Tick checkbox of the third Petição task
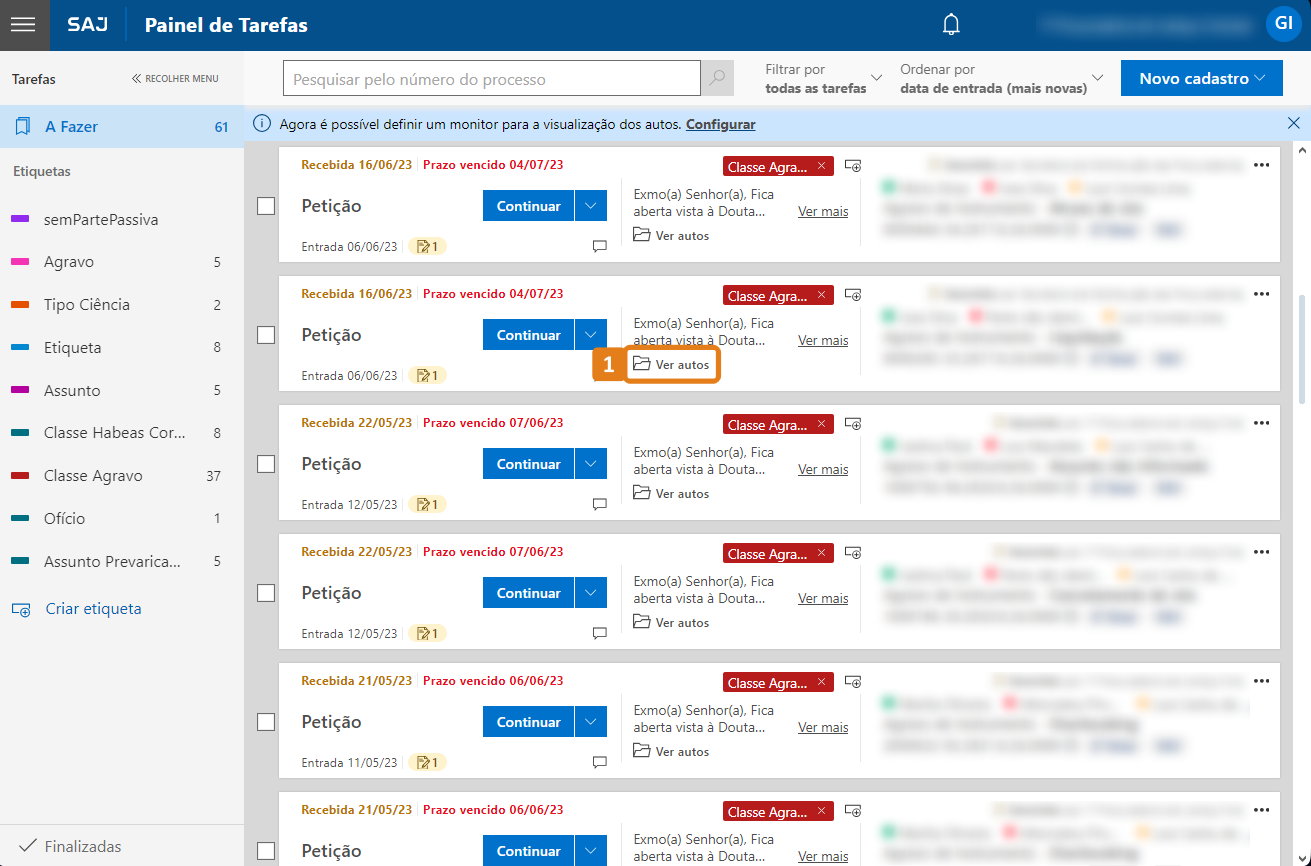This screenshot has height=866, width=1311. tap(266, 464)
